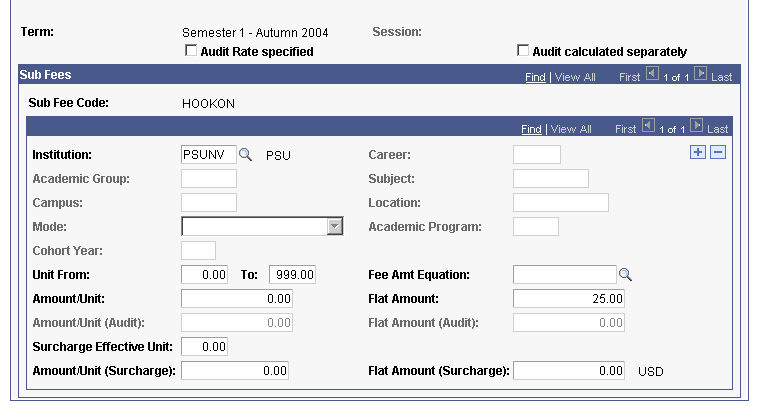Show previous row in inner grid header
The image size is (757, 410).
(648, 126)
